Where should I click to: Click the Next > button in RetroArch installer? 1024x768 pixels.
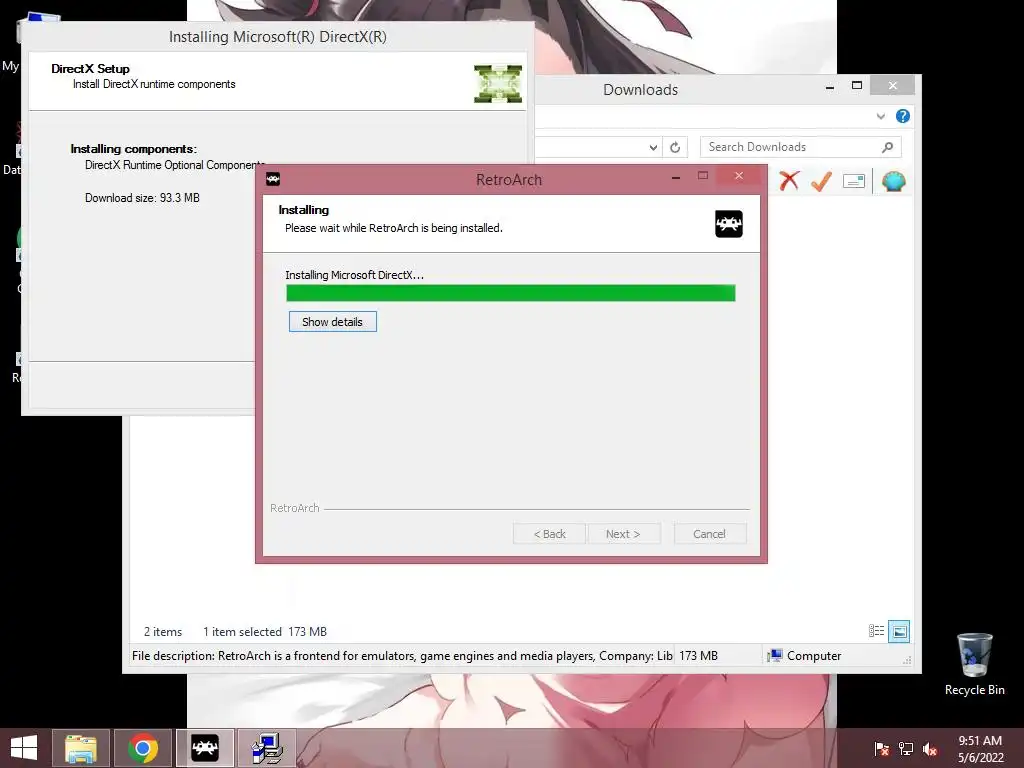click(x=623, y=534)
